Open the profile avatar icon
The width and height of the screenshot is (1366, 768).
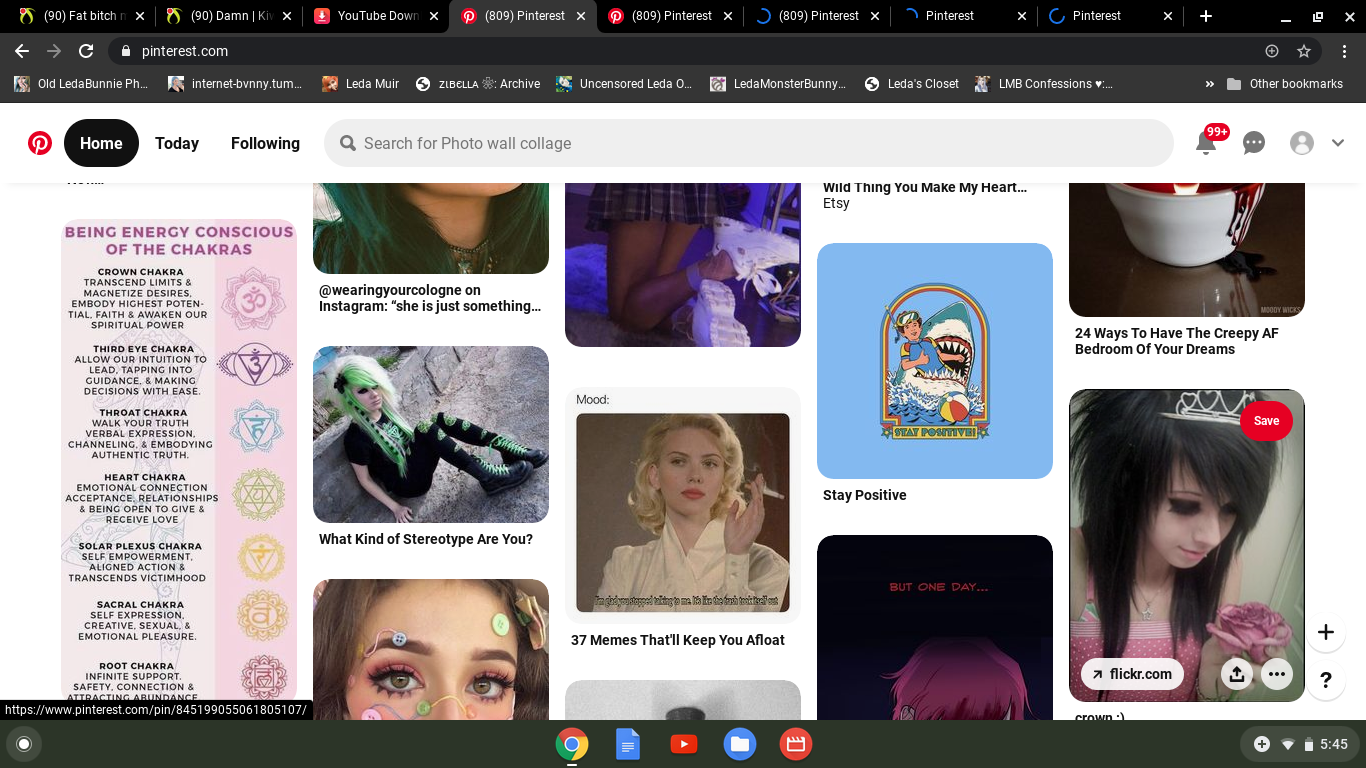pos(1302,143)
